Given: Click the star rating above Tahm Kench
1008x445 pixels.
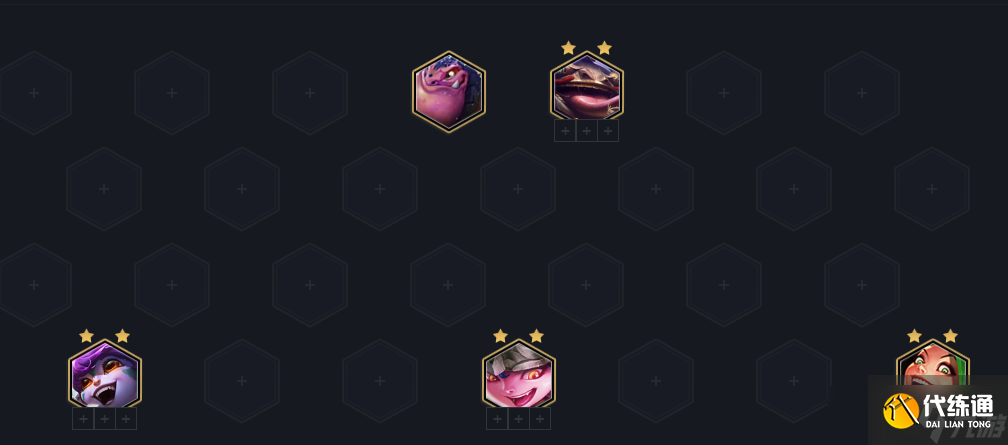Looking at the screenshot, I should [586, 48].
